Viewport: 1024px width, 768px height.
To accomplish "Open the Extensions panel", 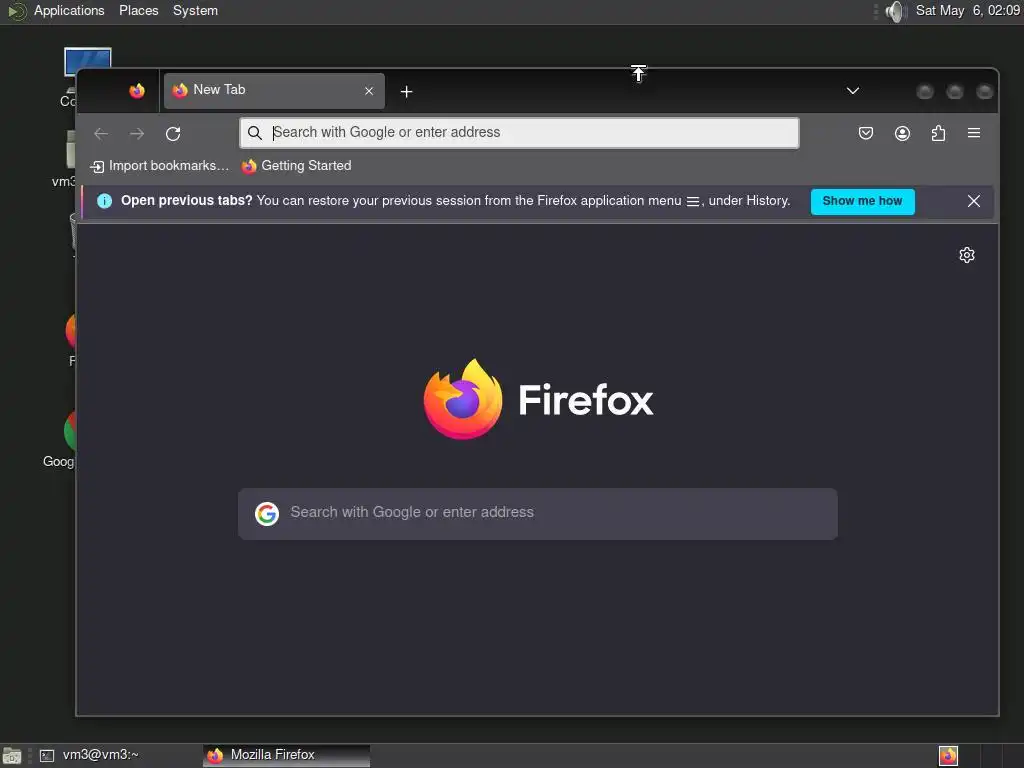I will [938, 133].
